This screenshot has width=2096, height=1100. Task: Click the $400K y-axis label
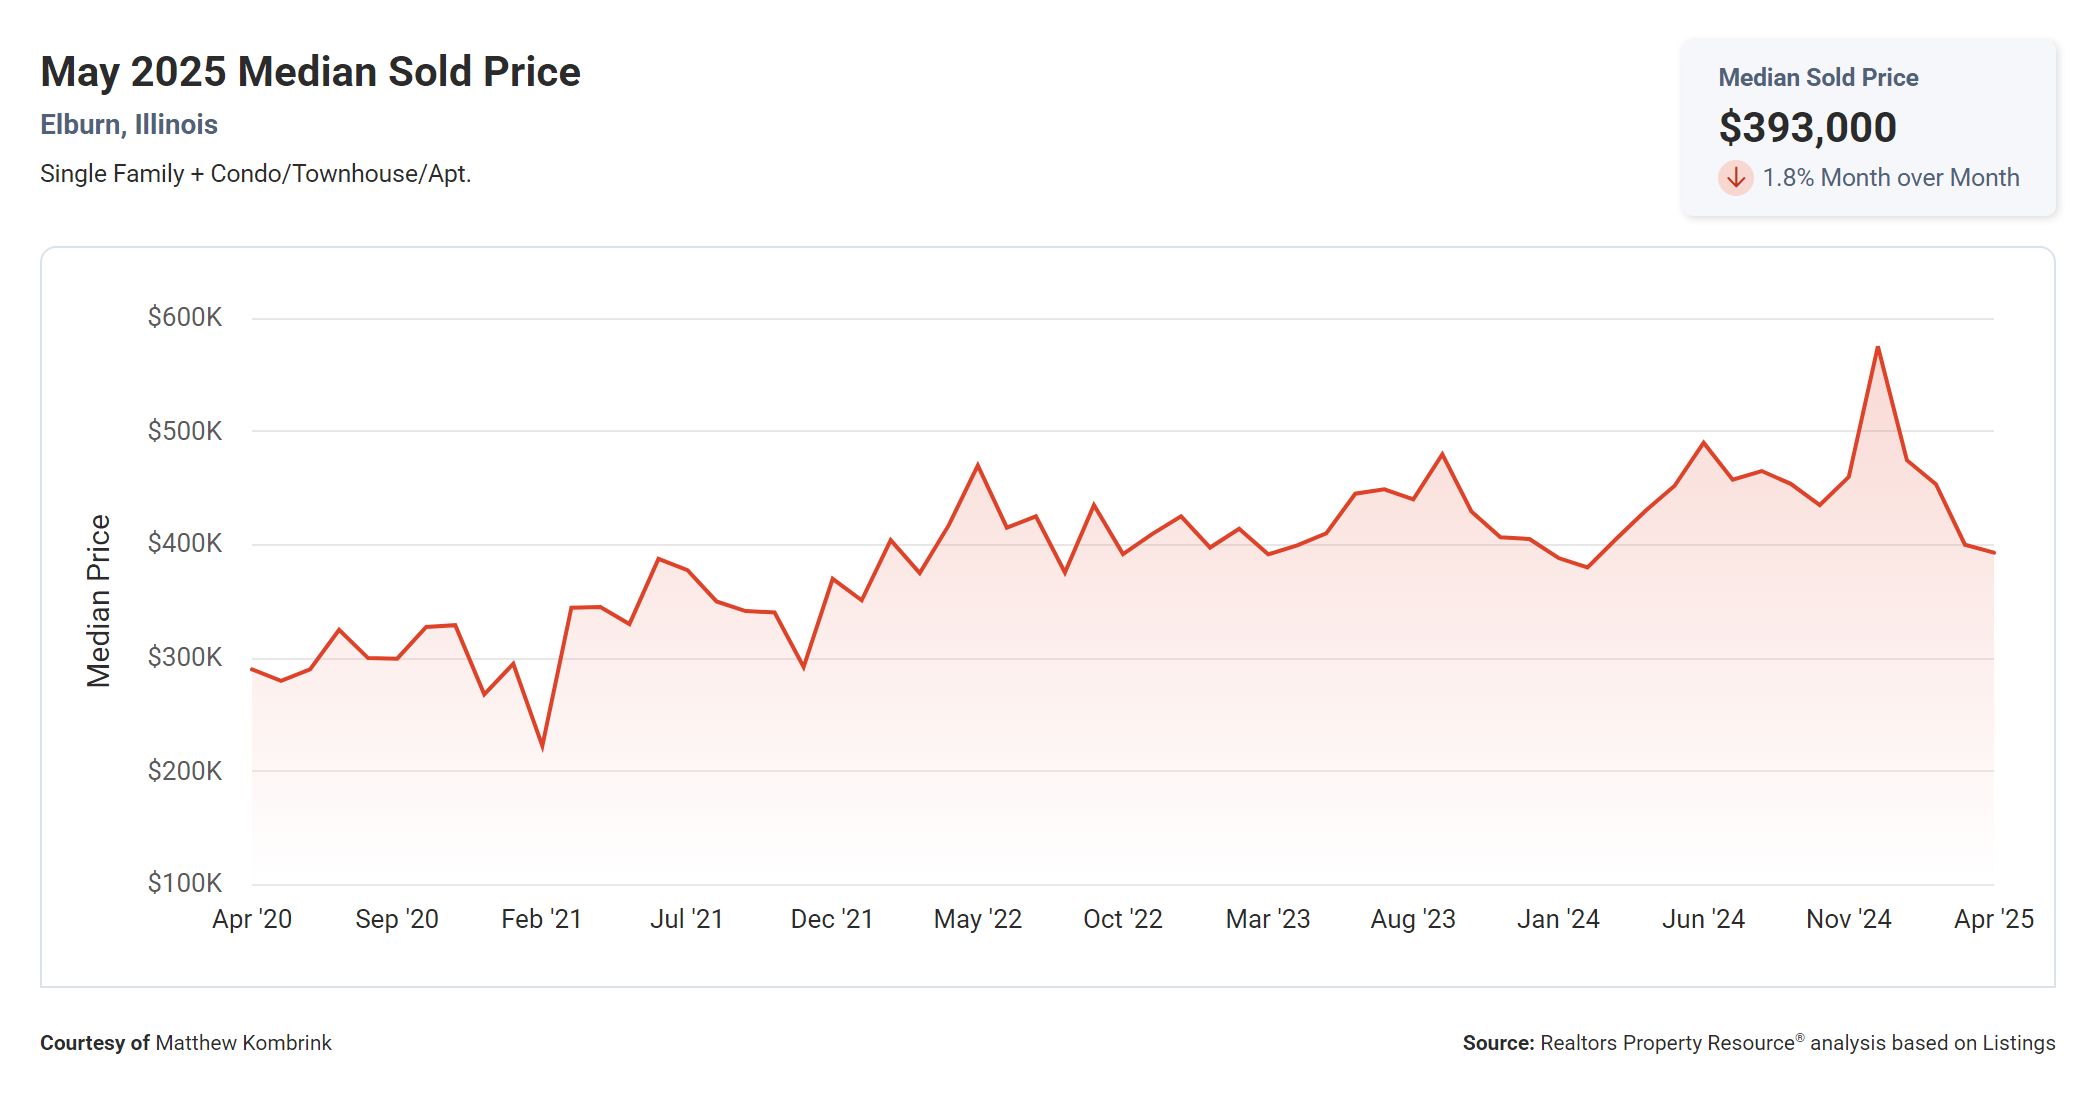click(185, 543)
